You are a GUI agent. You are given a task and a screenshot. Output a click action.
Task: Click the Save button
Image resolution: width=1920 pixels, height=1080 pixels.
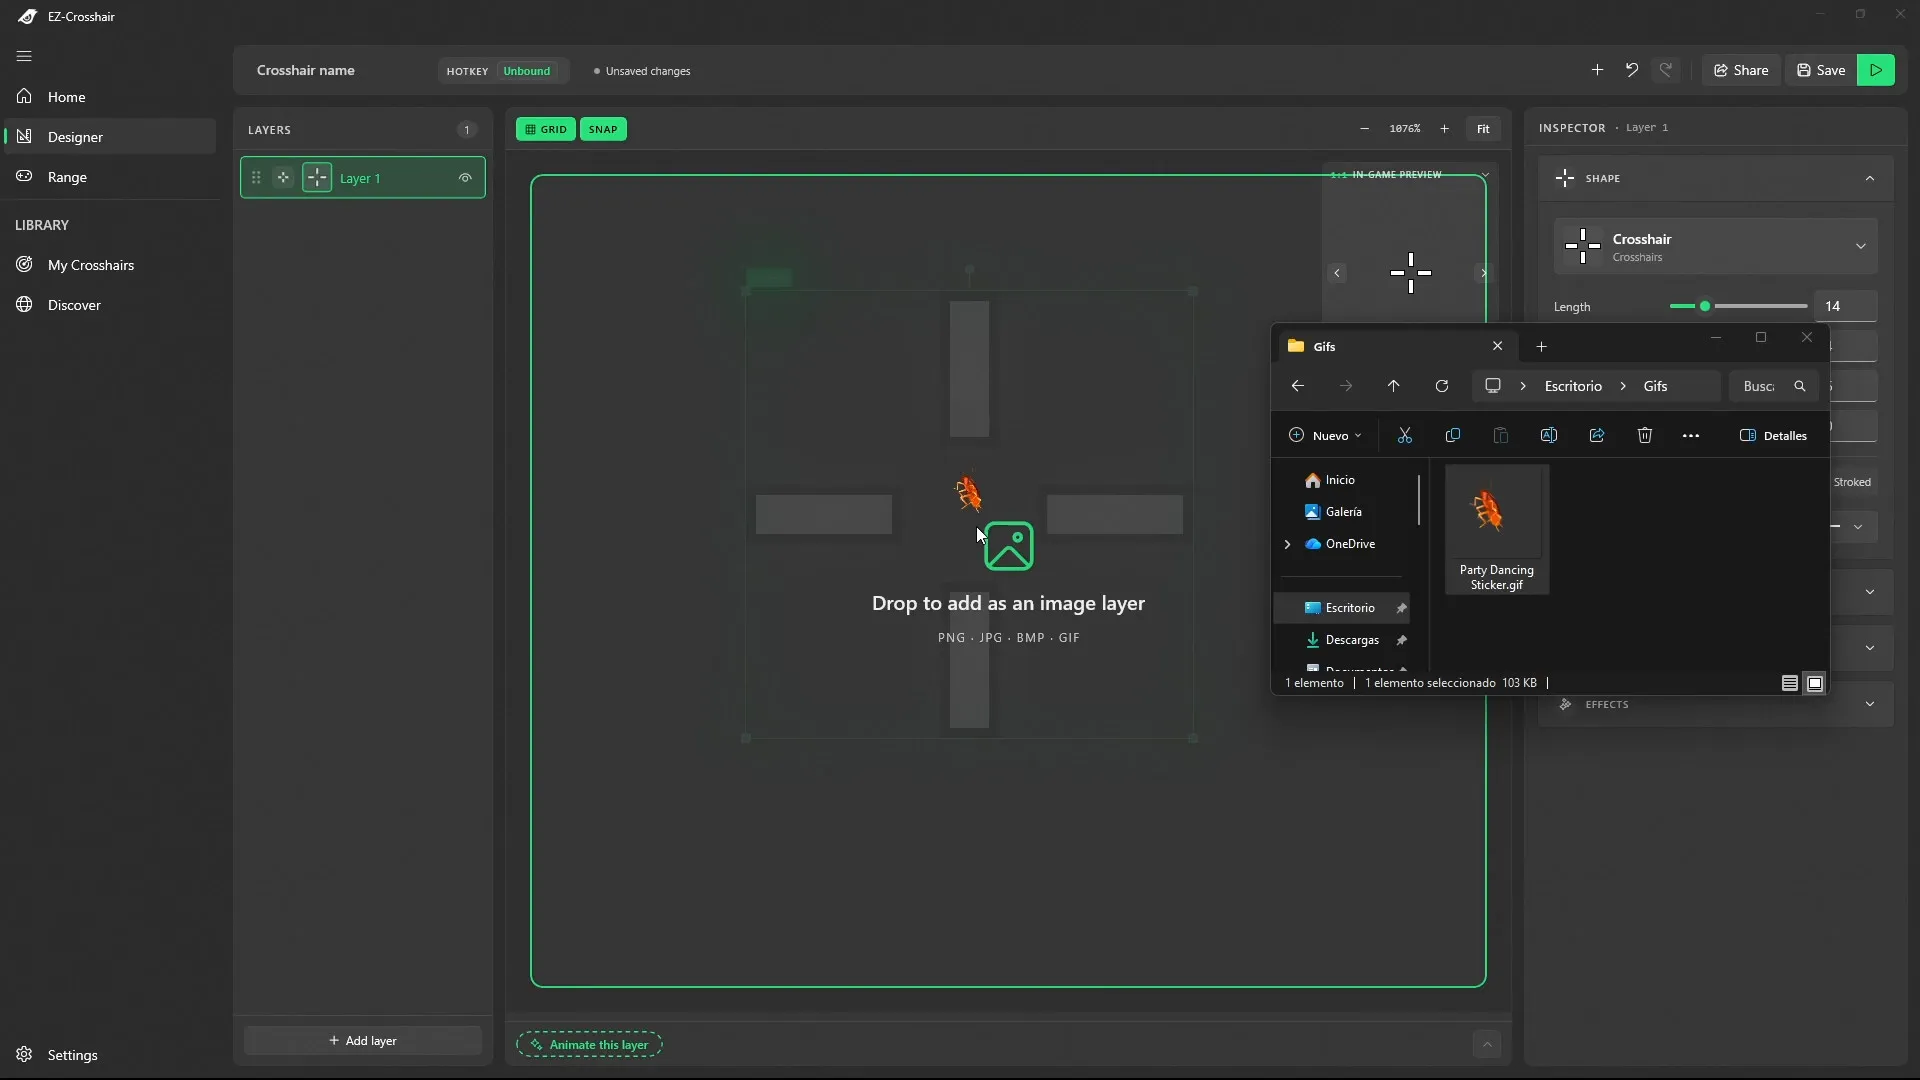pos(1821,70)
